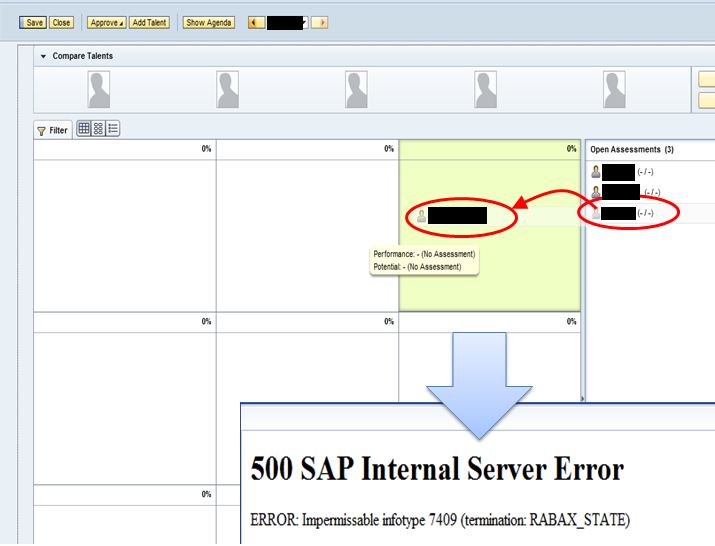Click second person icon in Open Assessments
This screenshot has height=546, width=715.
596,192
